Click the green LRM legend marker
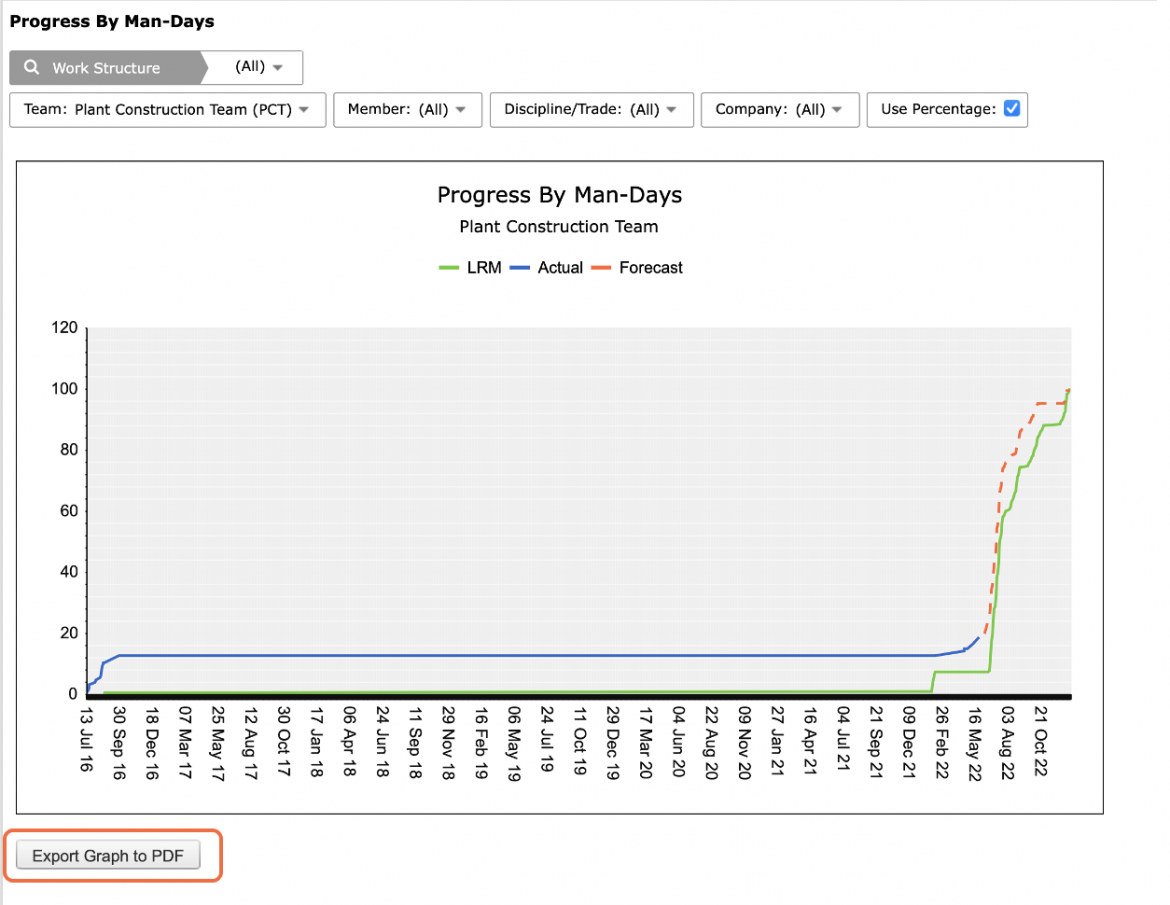This screenshot has width=1170, height=905. click(x=448, y=268)
